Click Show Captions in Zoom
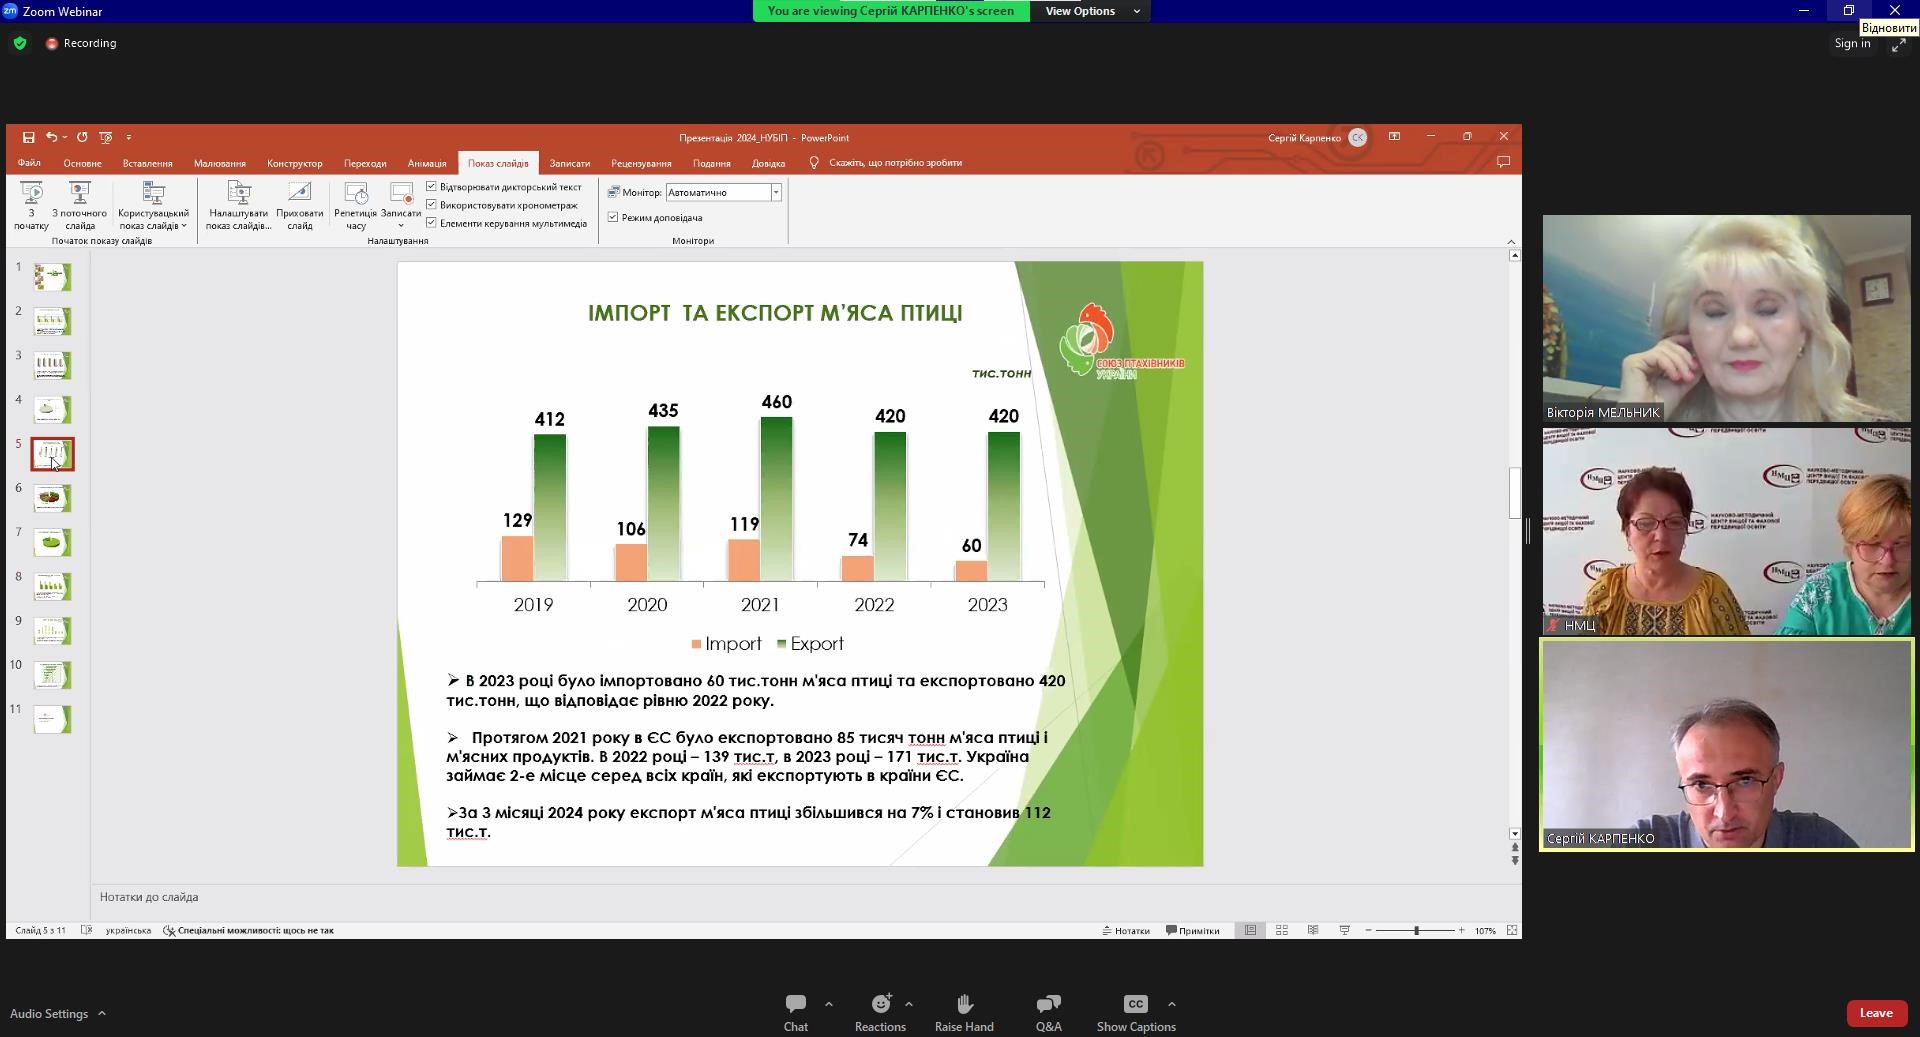 click(x=1136, y=1013)
